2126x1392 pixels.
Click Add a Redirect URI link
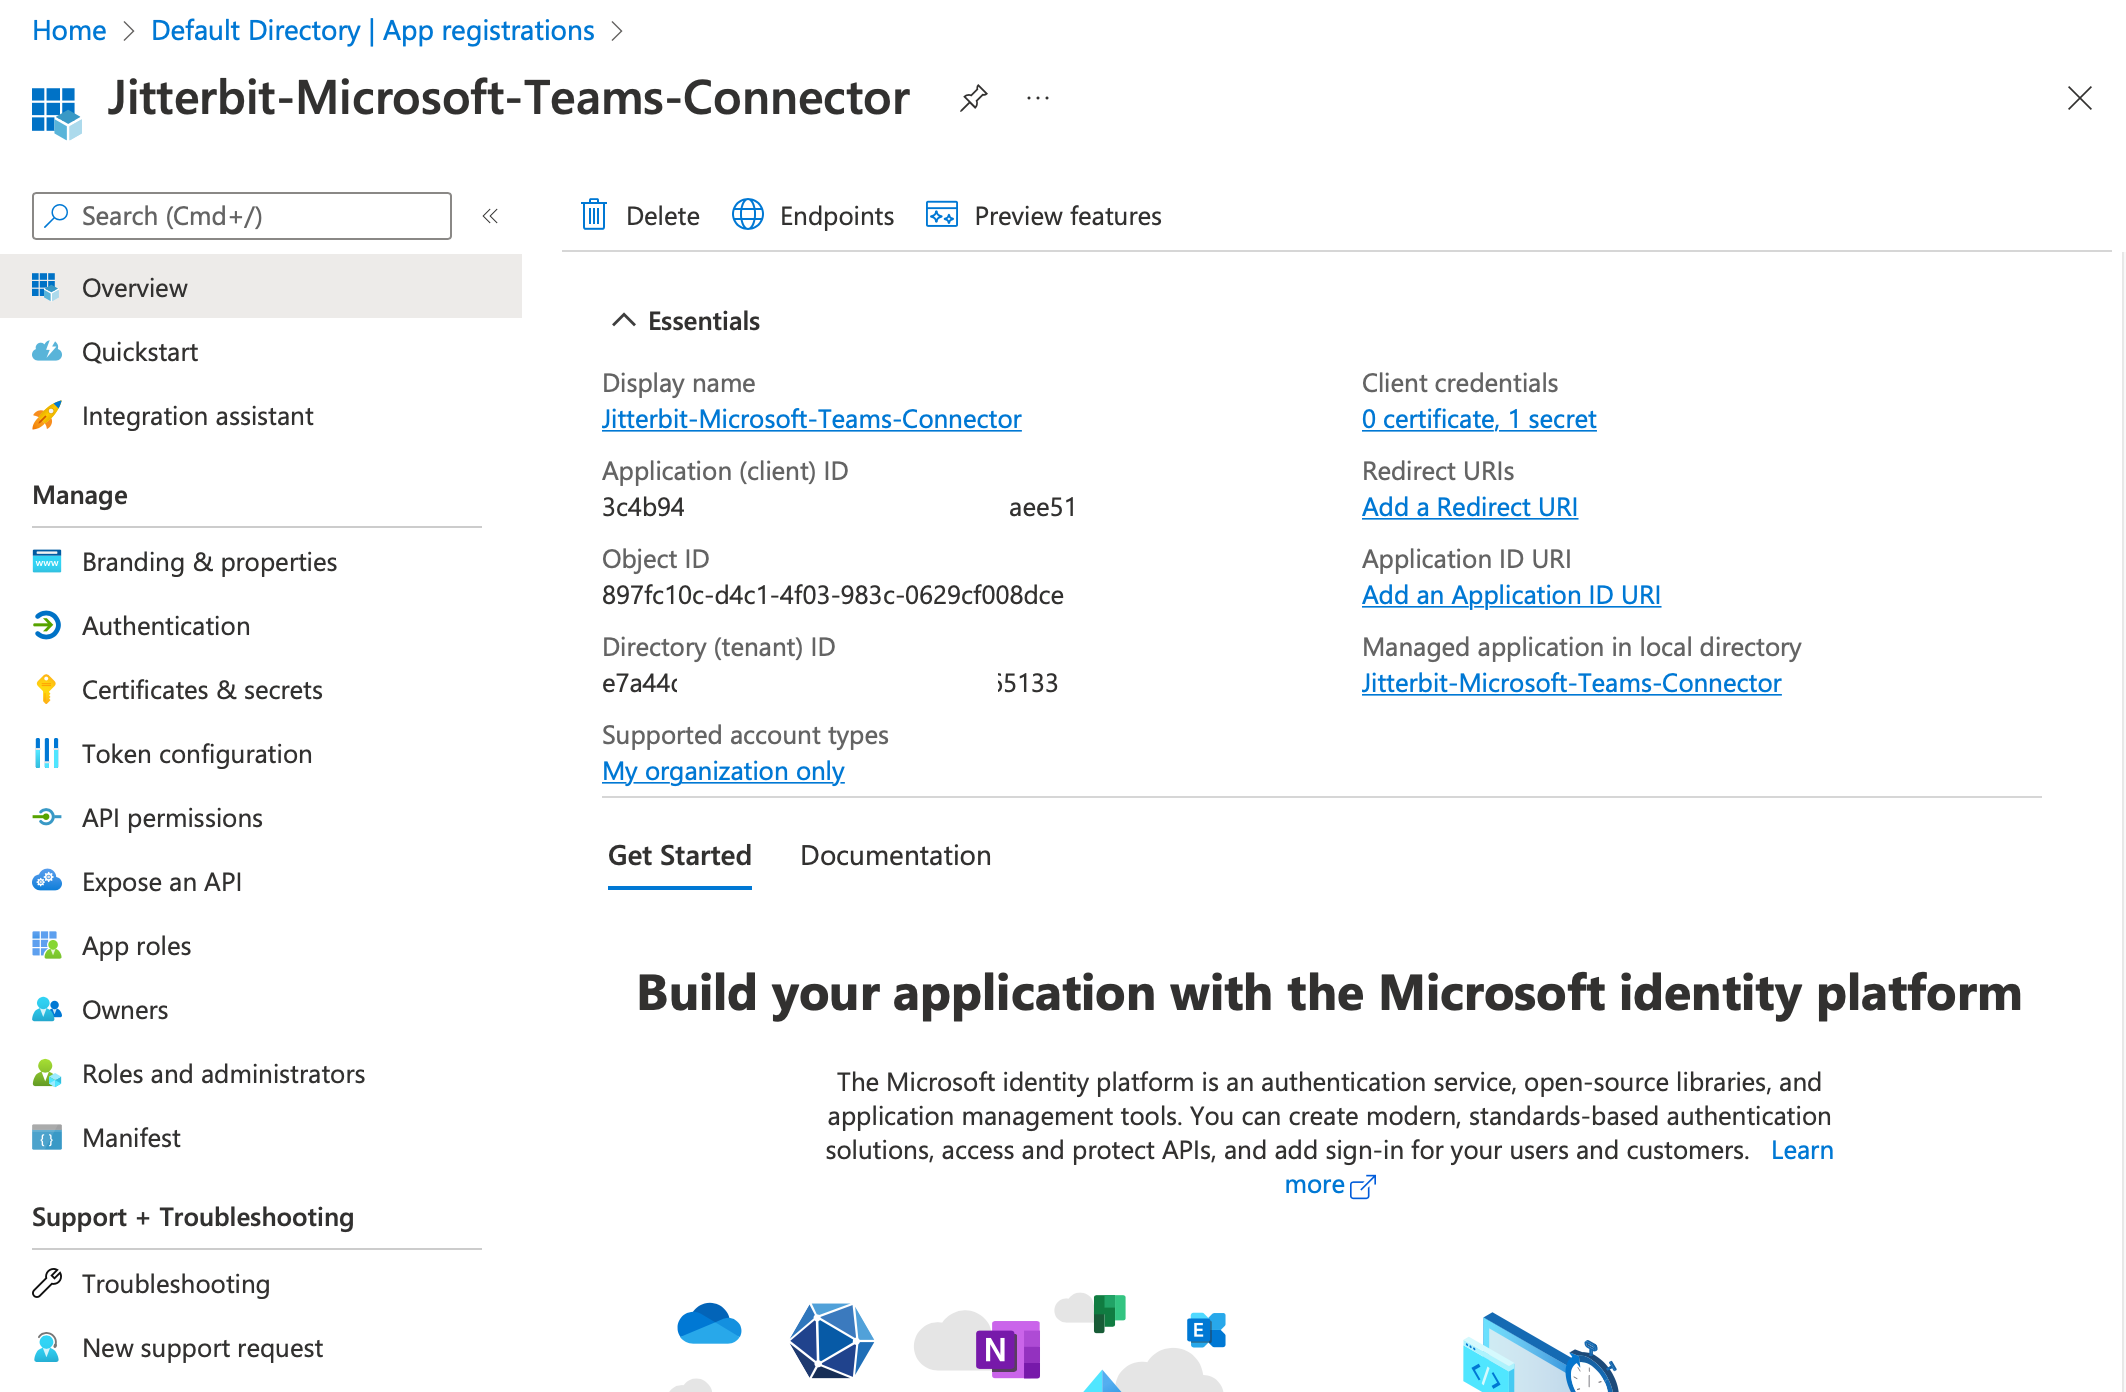(1477, 505)
